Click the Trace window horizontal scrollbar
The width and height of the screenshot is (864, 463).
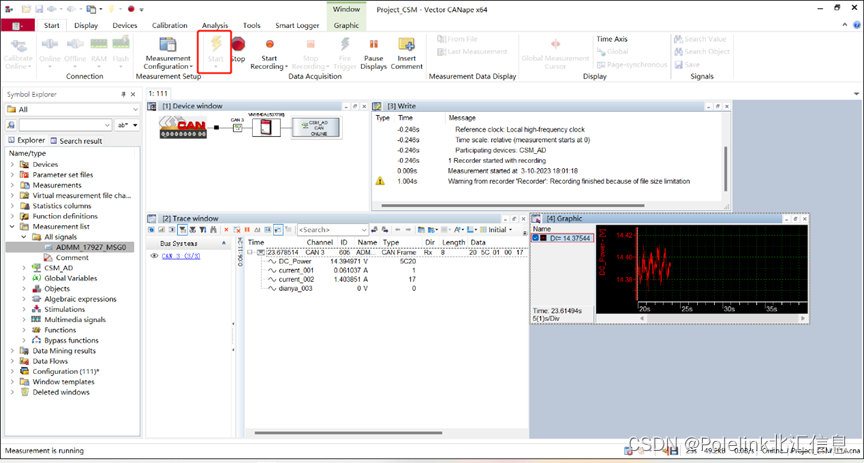click(348, 433)
